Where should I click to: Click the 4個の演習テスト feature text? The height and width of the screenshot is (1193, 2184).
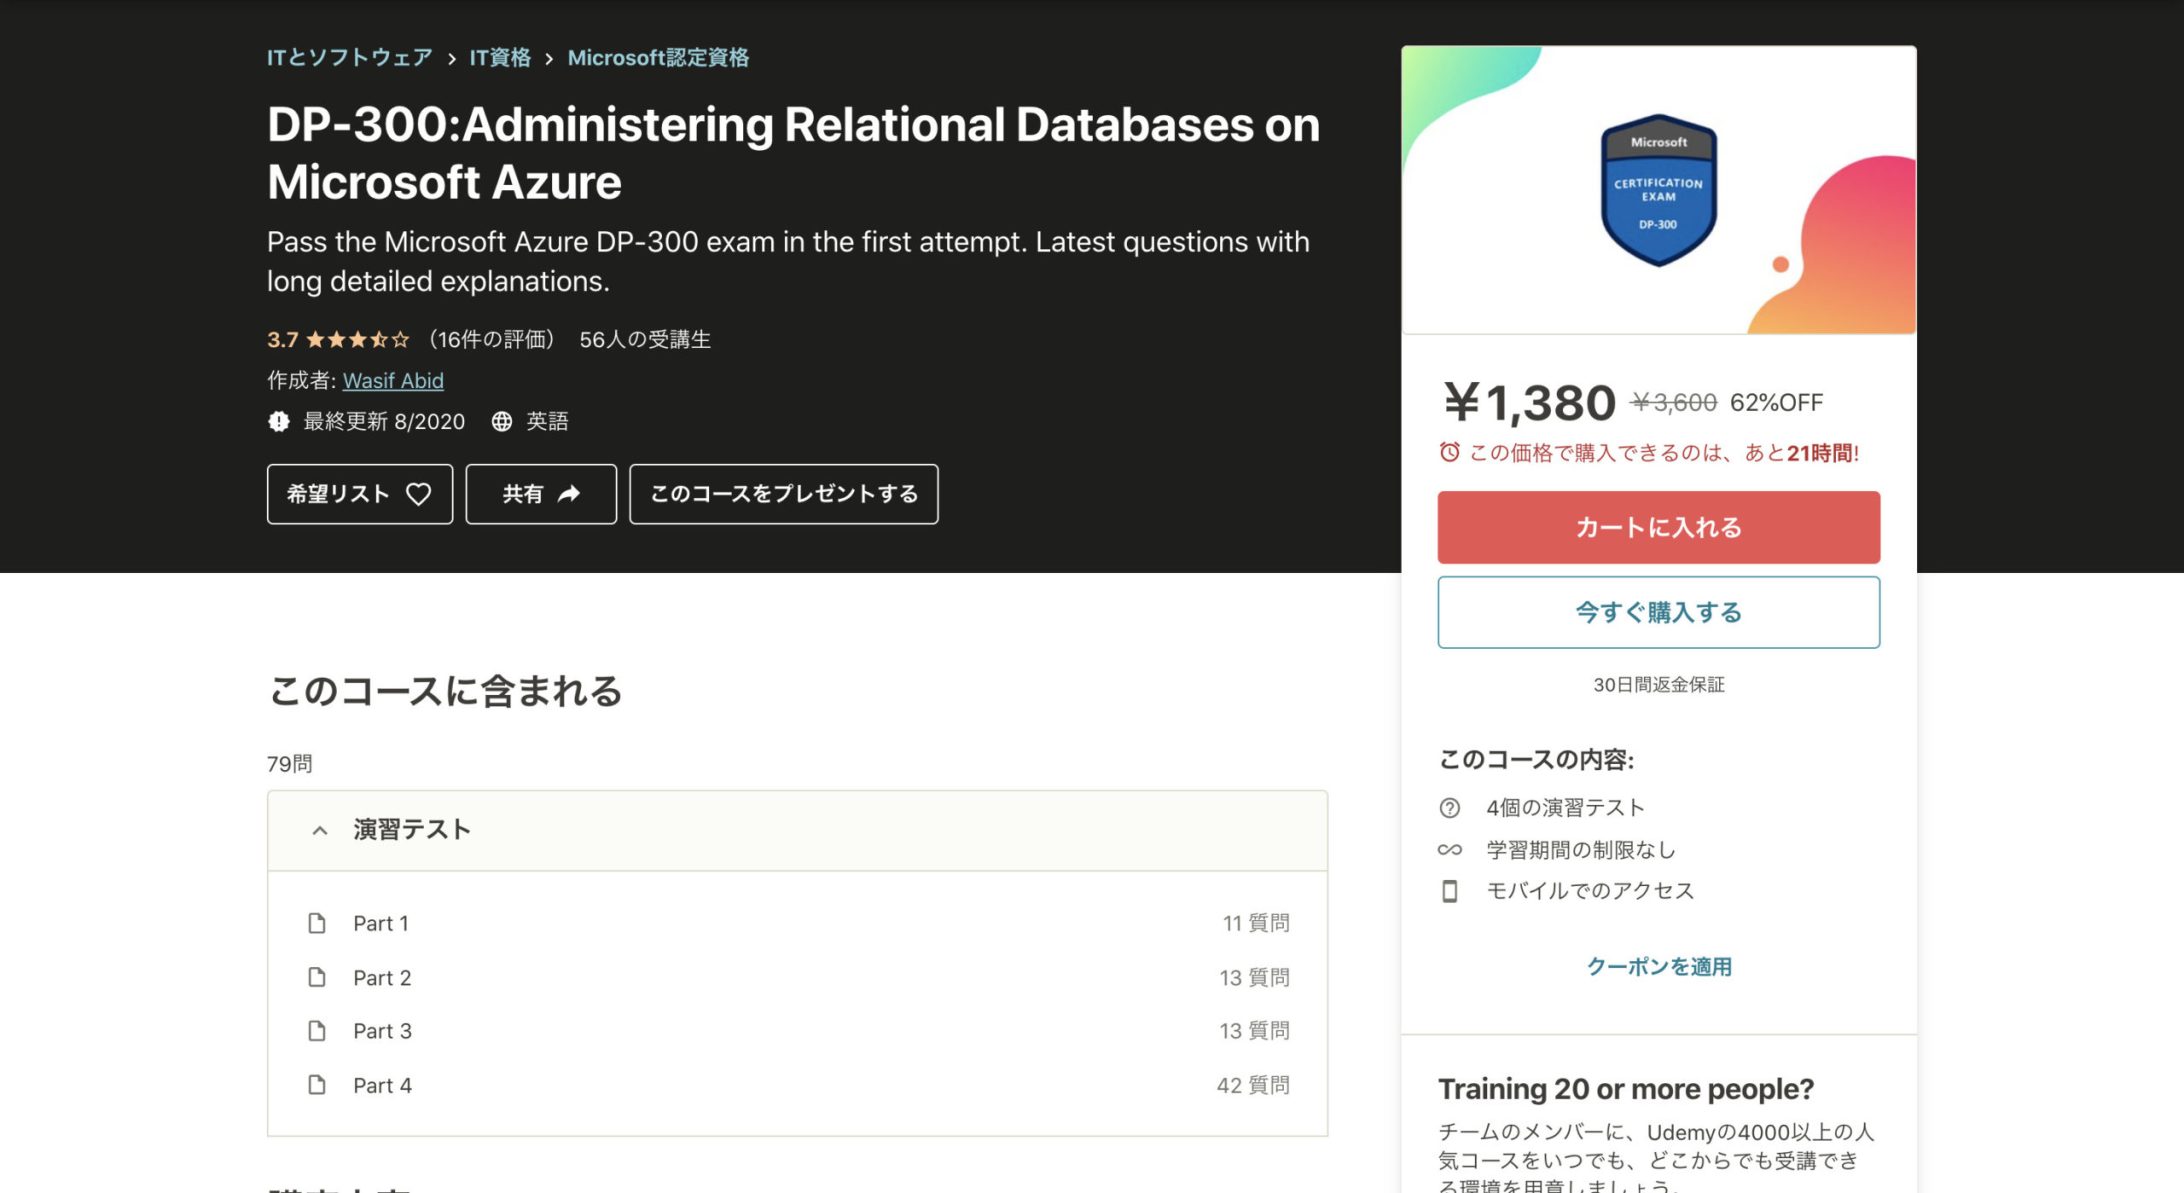click(x=1565, y=808)
